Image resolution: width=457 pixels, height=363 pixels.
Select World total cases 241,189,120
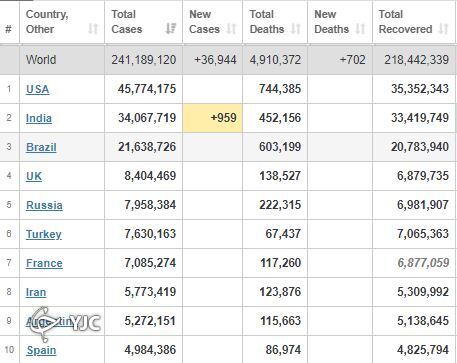(x=144, y=60)
